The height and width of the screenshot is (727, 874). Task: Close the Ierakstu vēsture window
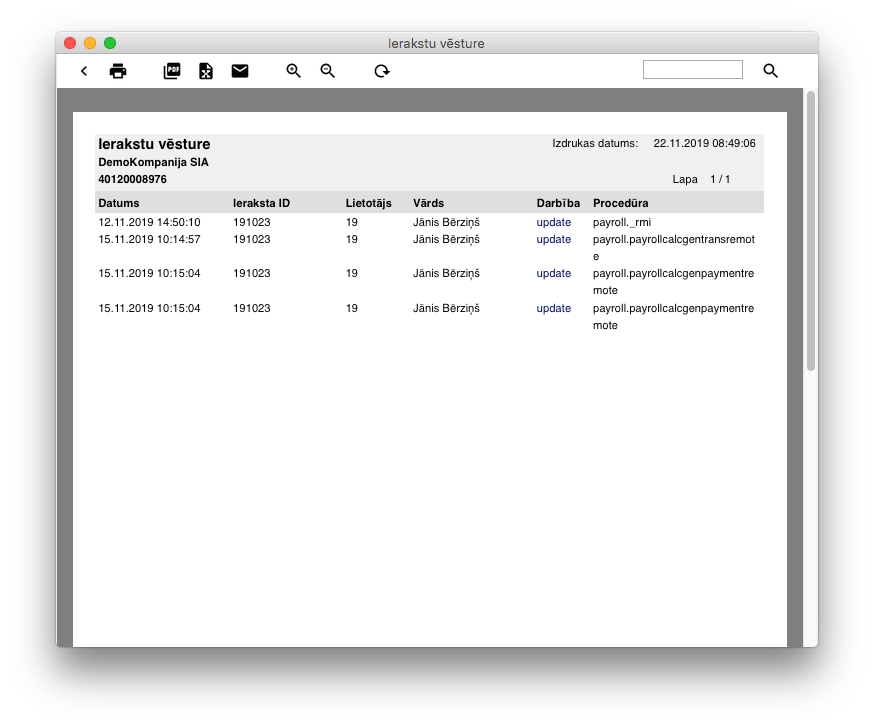(x=70, y=43)
